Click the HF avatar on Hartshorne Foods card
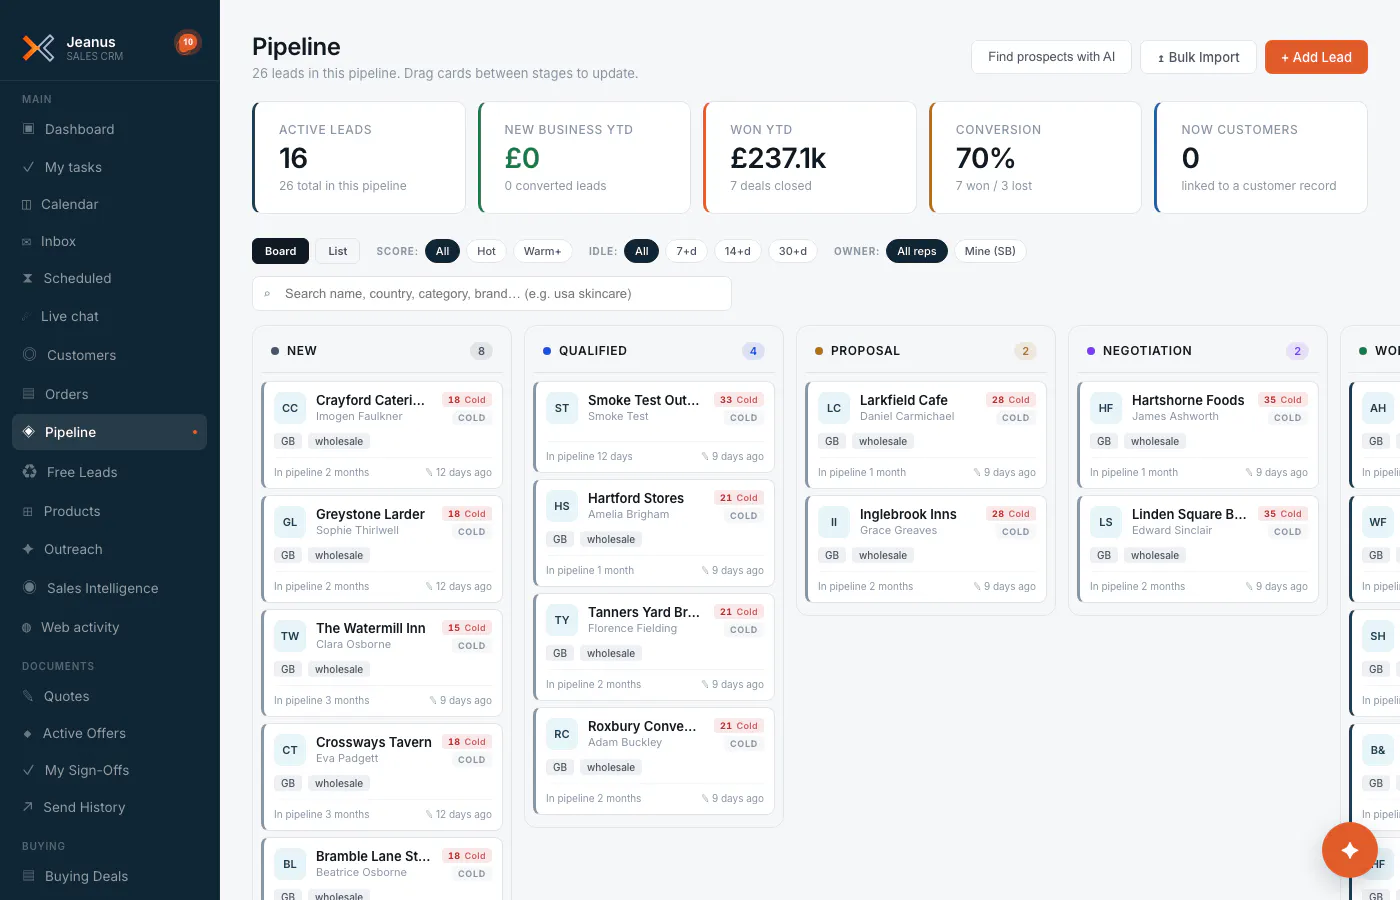Viewport: 1400px width, 900px height. [x=1106, y=408]
